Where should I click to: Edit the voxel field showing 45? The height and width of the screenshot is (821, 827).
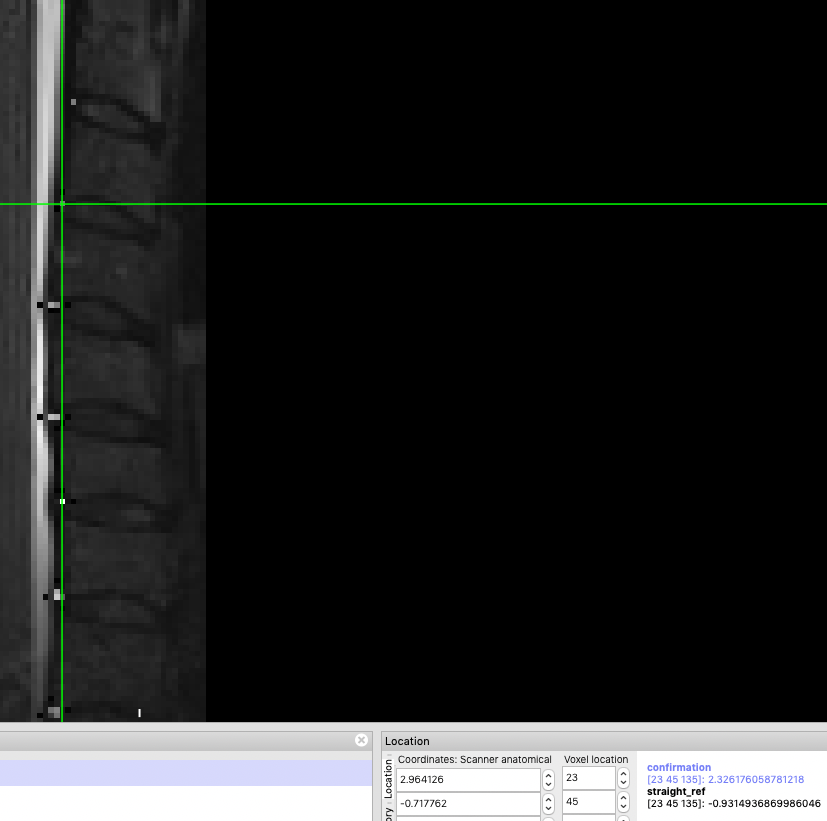coord(590,803)
